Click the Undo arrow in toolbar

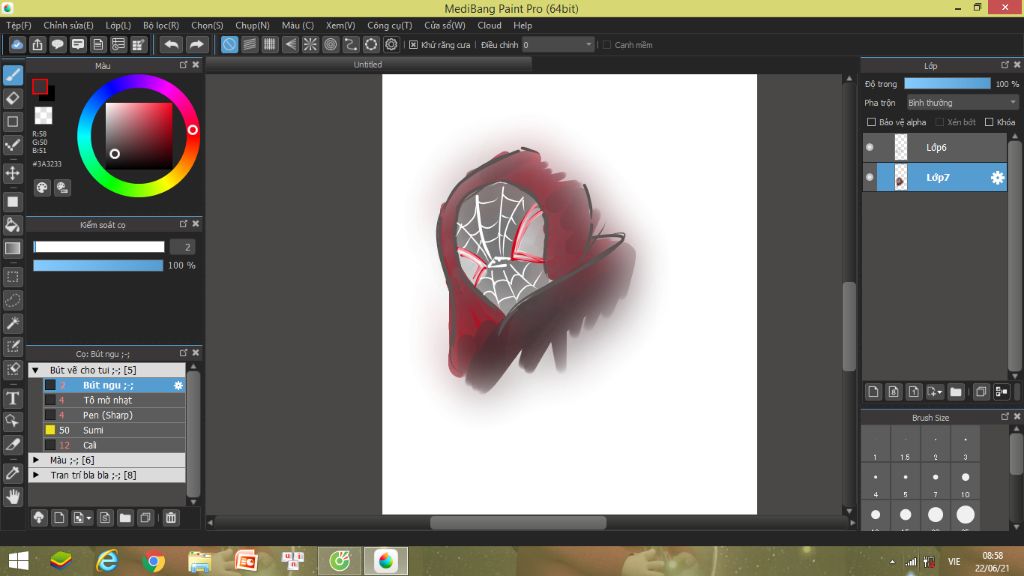(171, 44)
